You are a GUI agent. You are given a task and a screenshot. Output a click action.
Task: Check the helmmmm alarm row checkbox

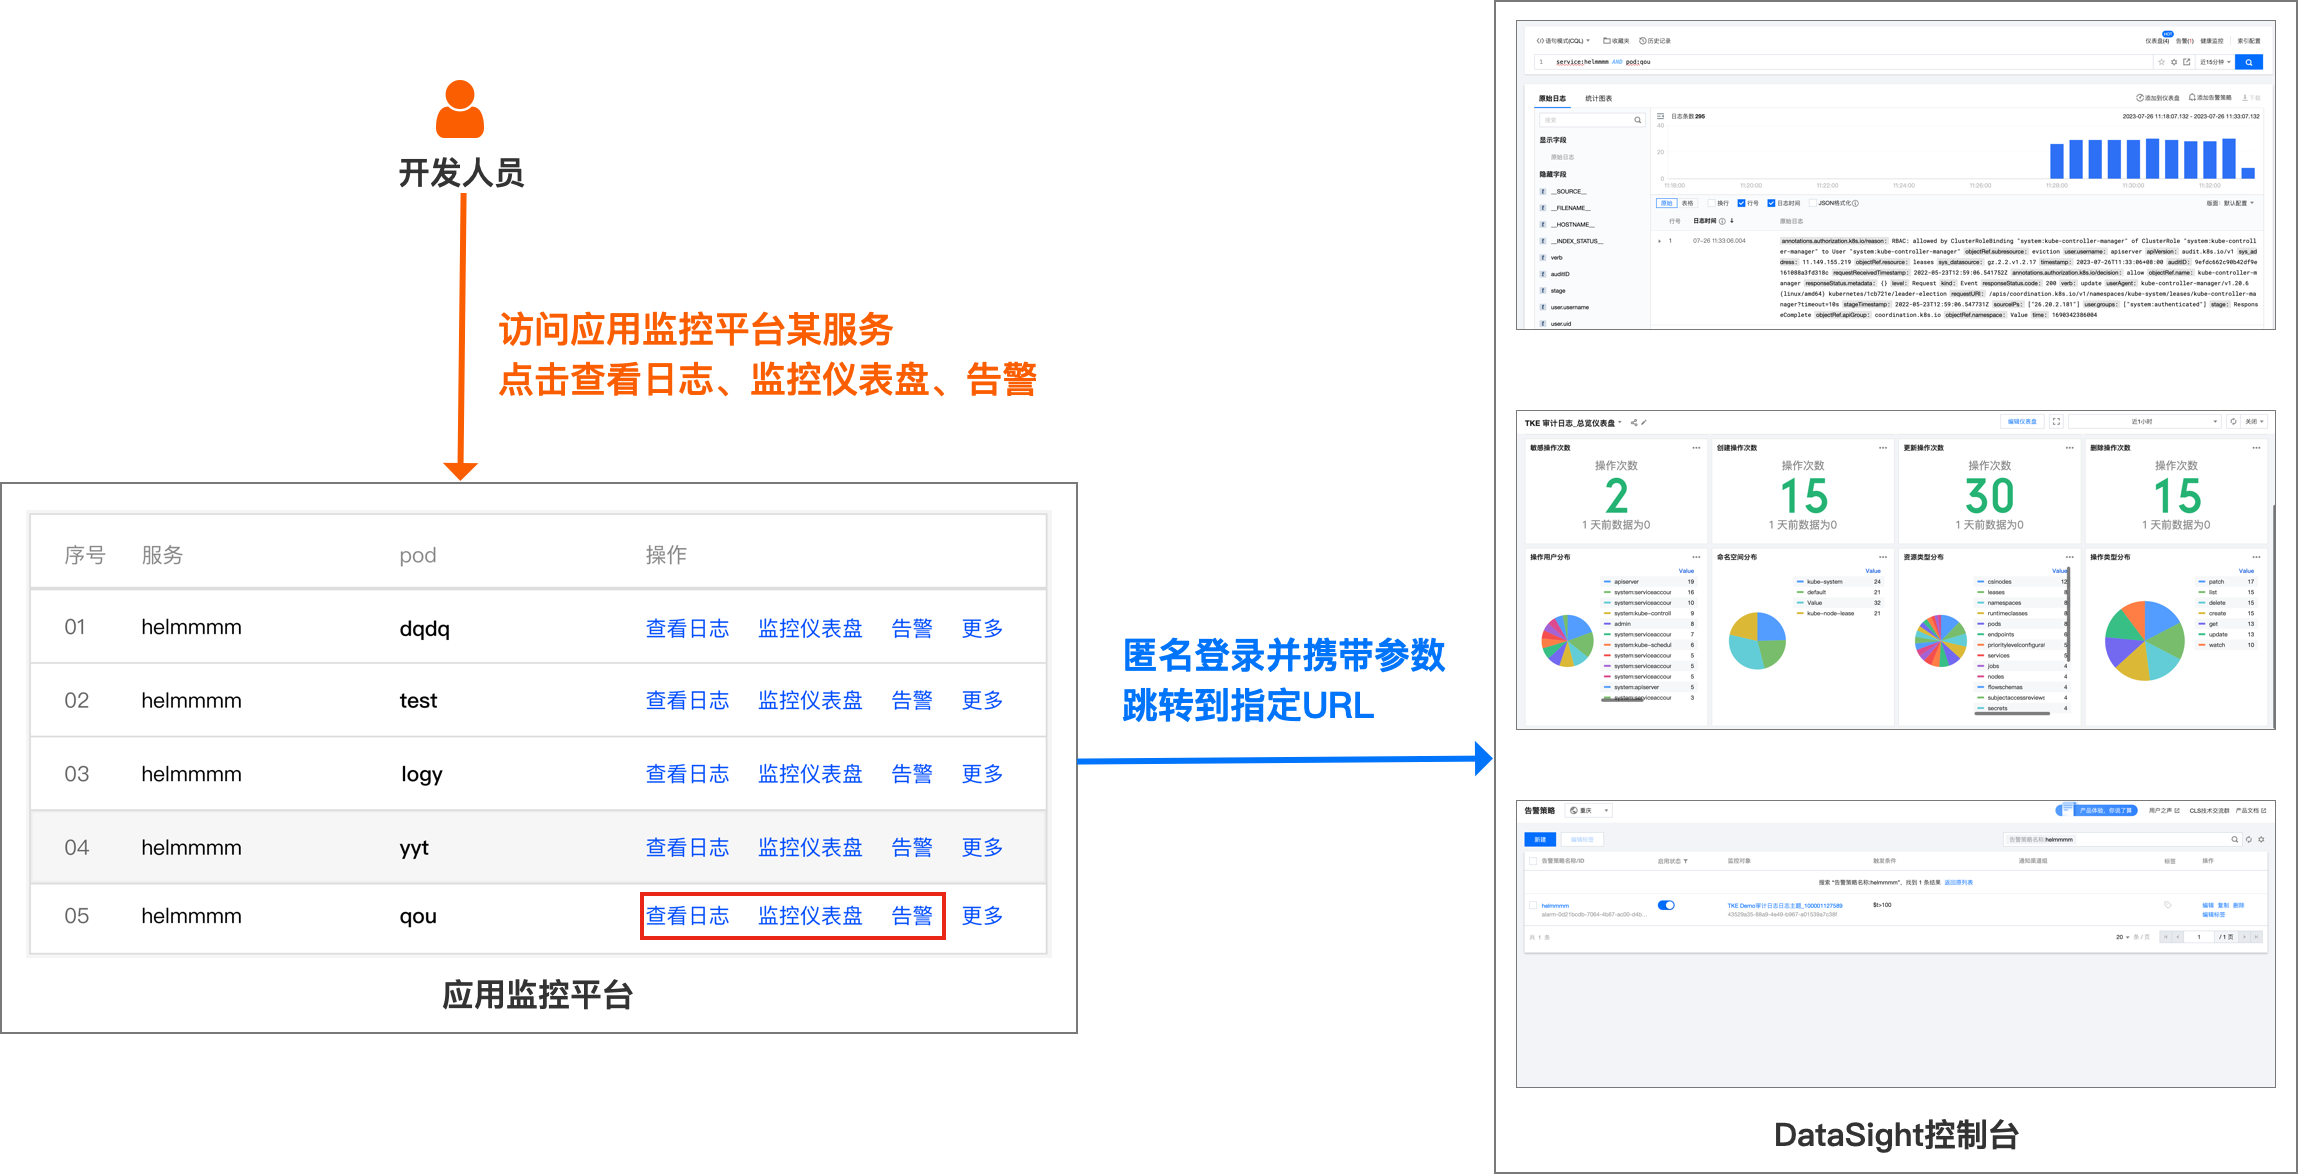(1533, 905)
